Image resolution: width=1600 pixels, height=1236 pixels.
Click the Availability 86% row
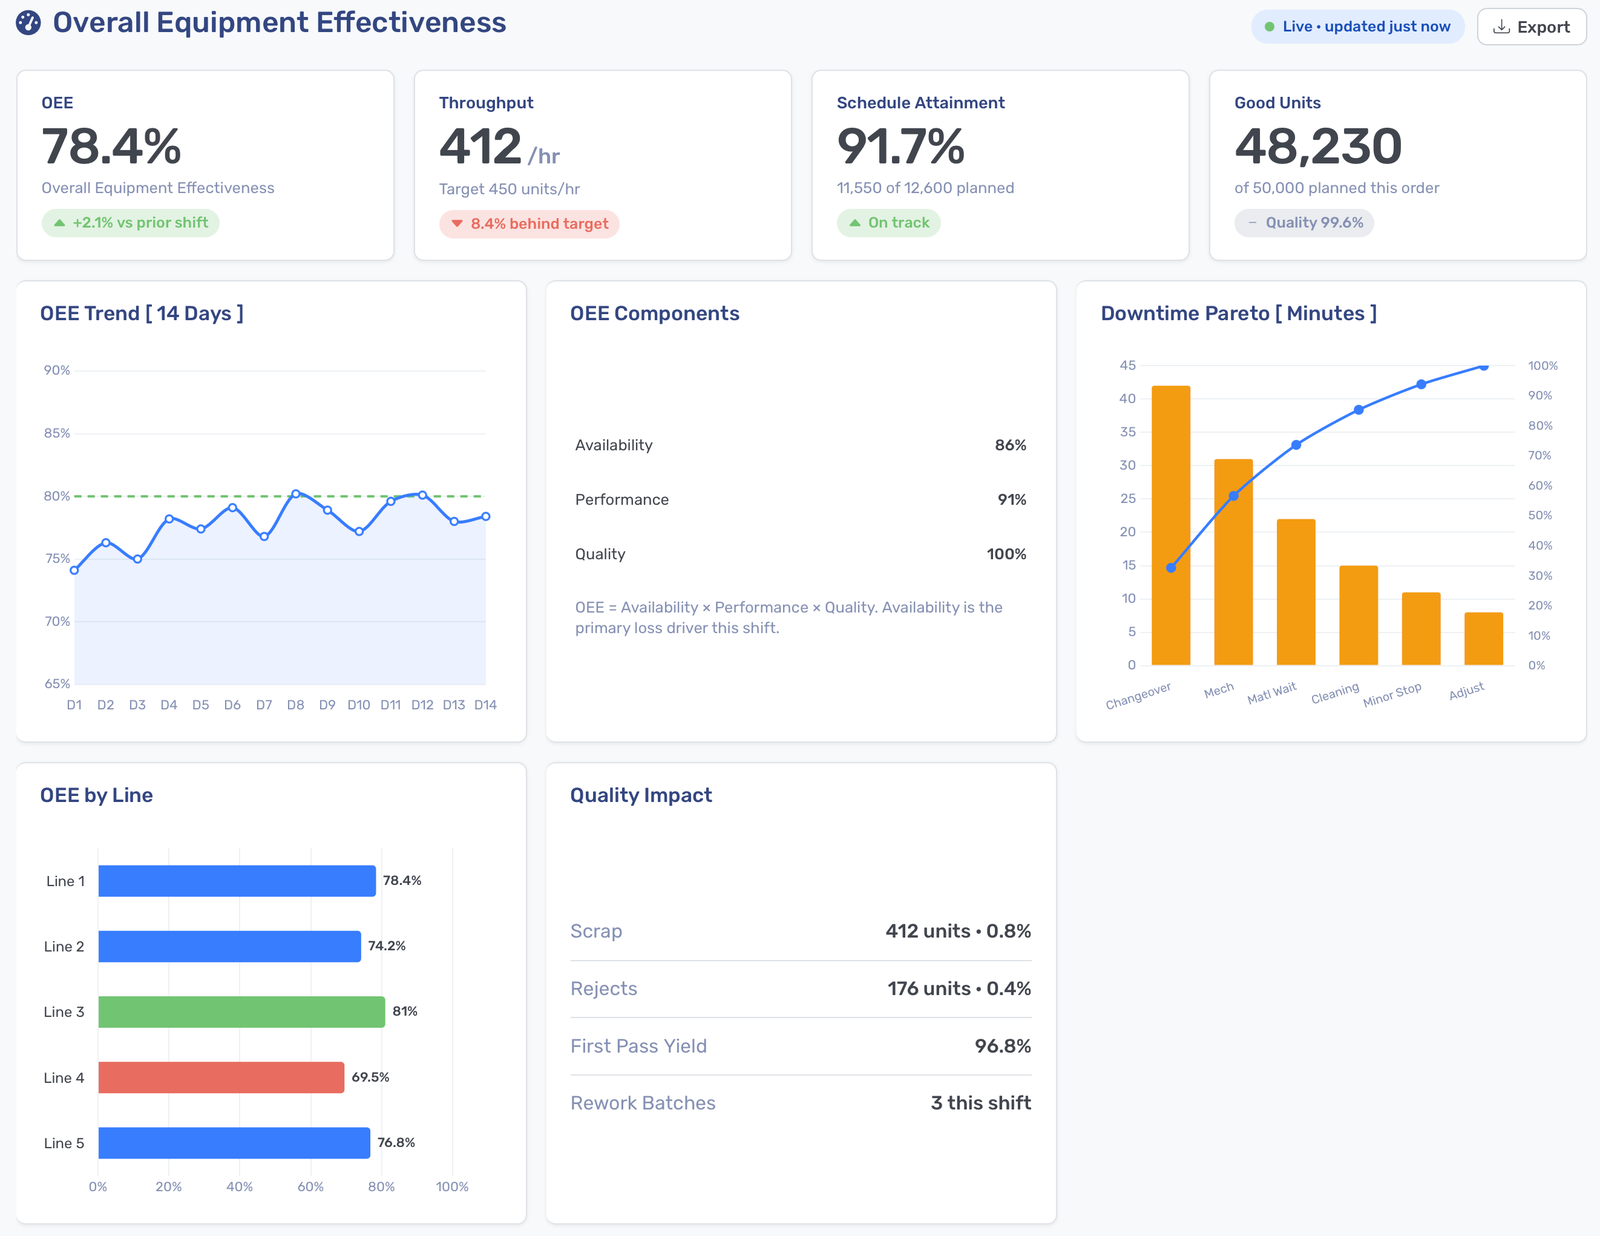[x=801, y=445]
